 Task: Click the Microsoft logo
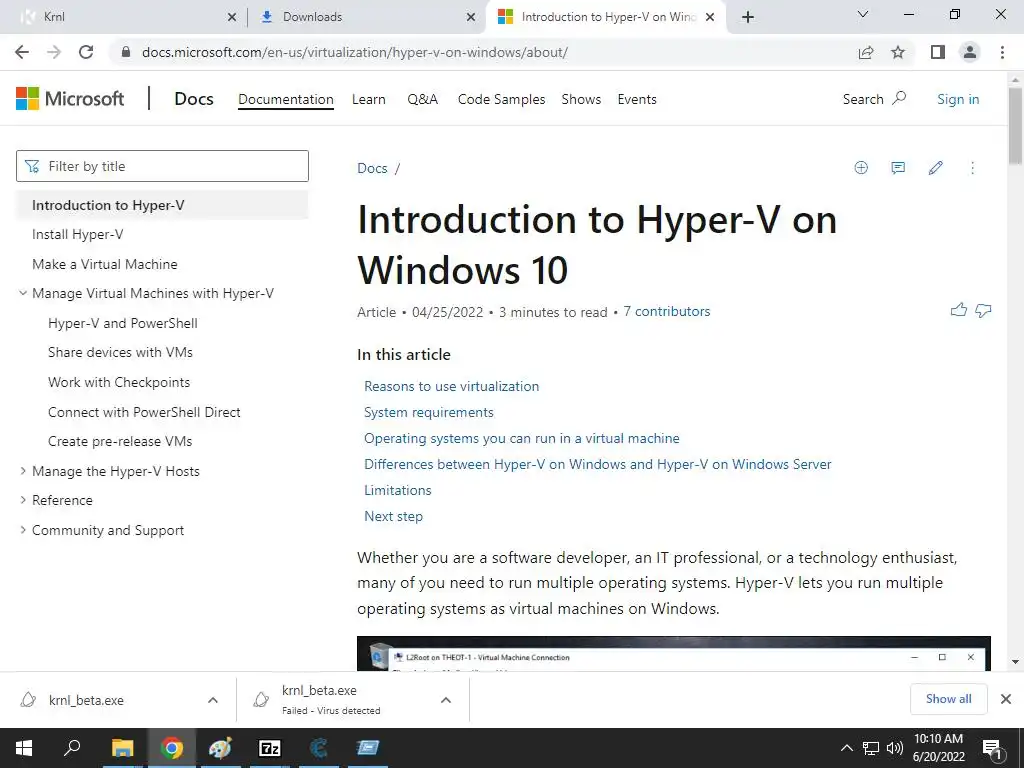click(70, 99)
